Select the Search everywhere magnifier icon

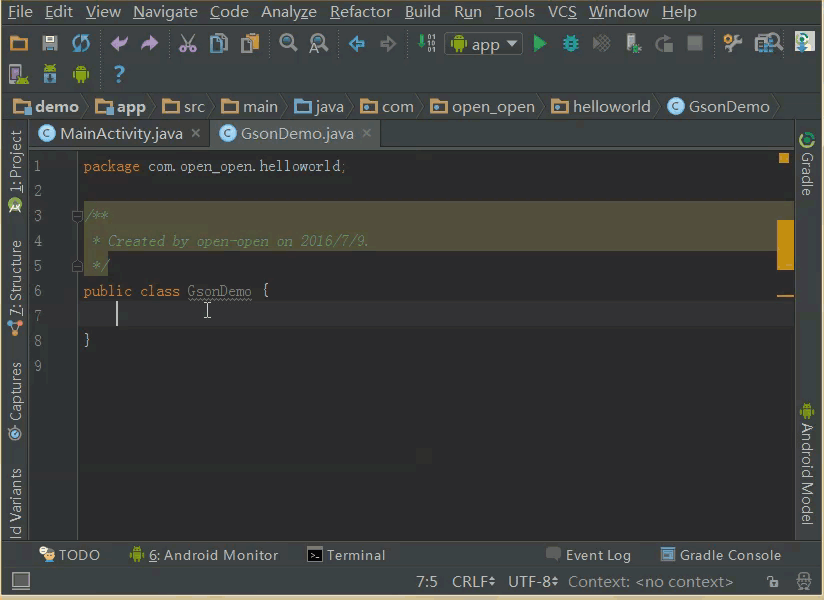point(287,42)
